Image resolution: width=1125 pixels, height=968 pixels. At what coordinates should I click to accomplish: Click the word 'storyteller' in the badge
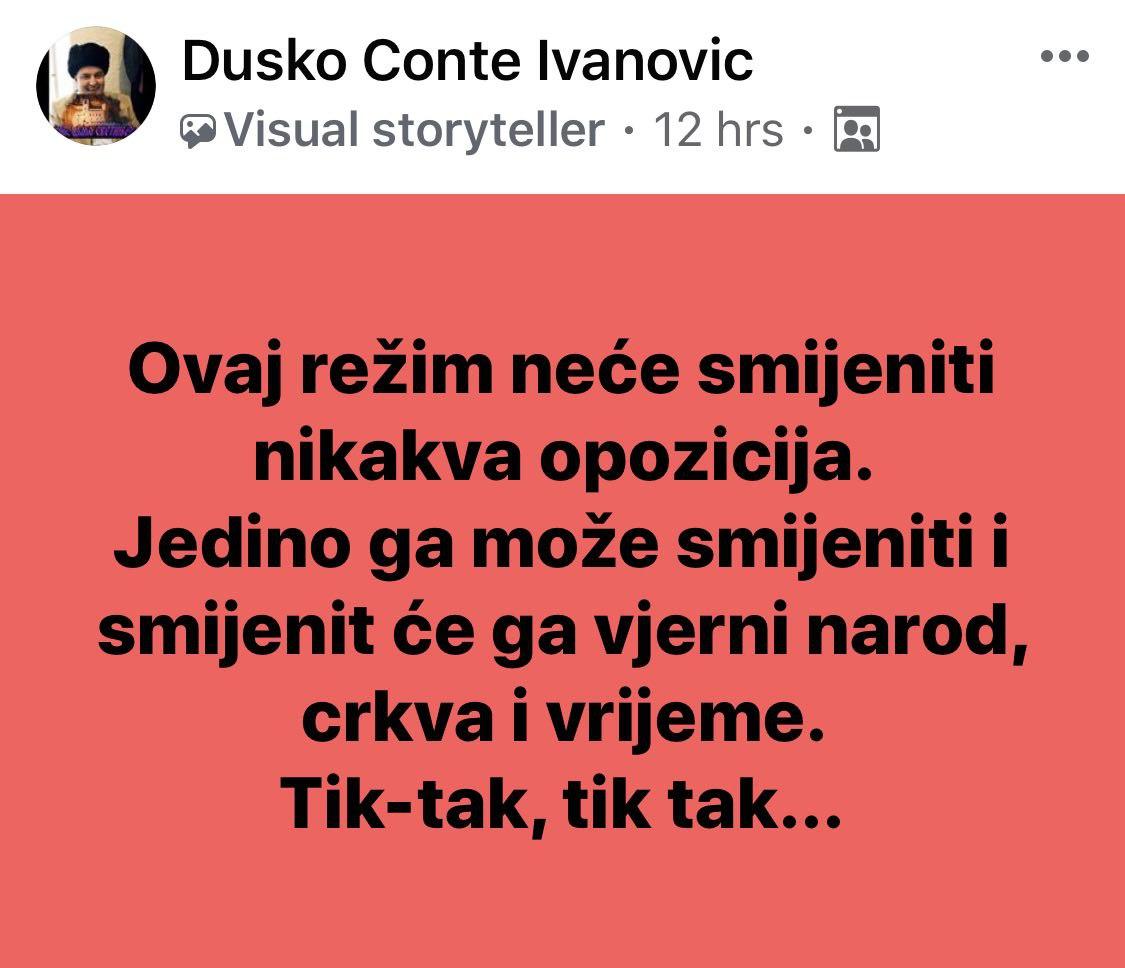click(488, 131)
